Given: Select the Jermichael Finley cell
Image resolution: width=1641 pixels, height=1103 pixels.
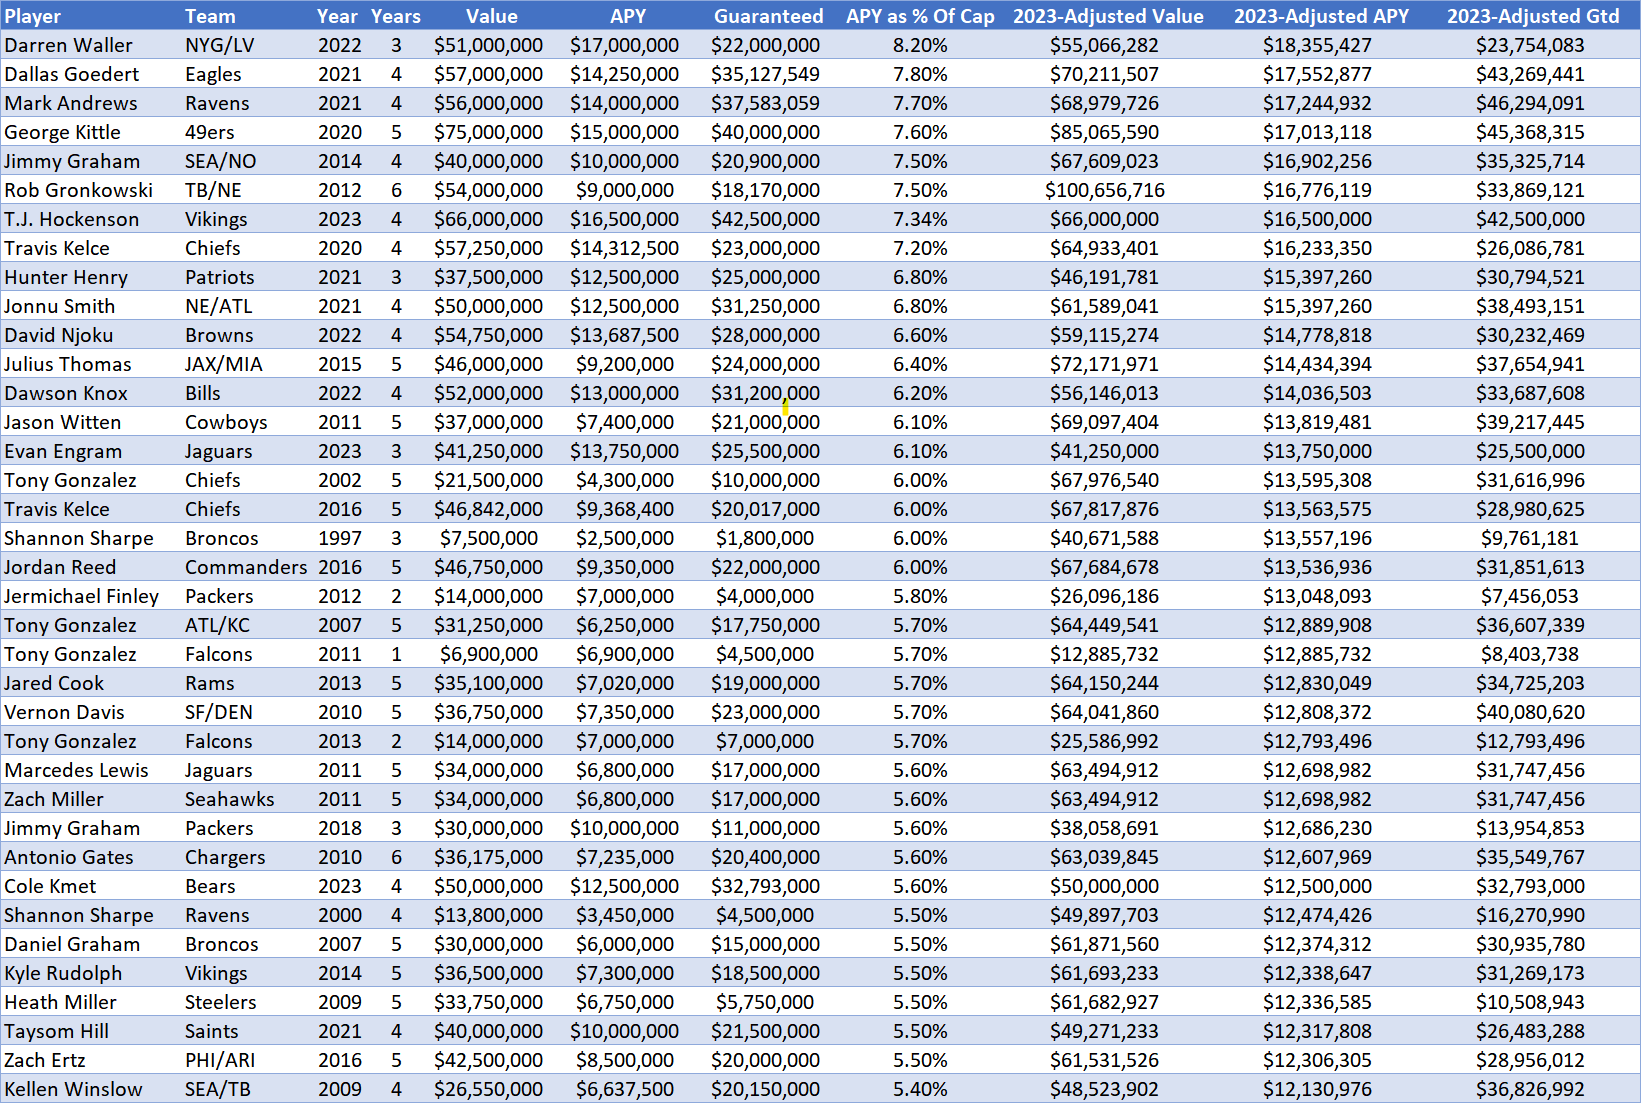Looking at the screenshot, I should click(x=81, y=596).
